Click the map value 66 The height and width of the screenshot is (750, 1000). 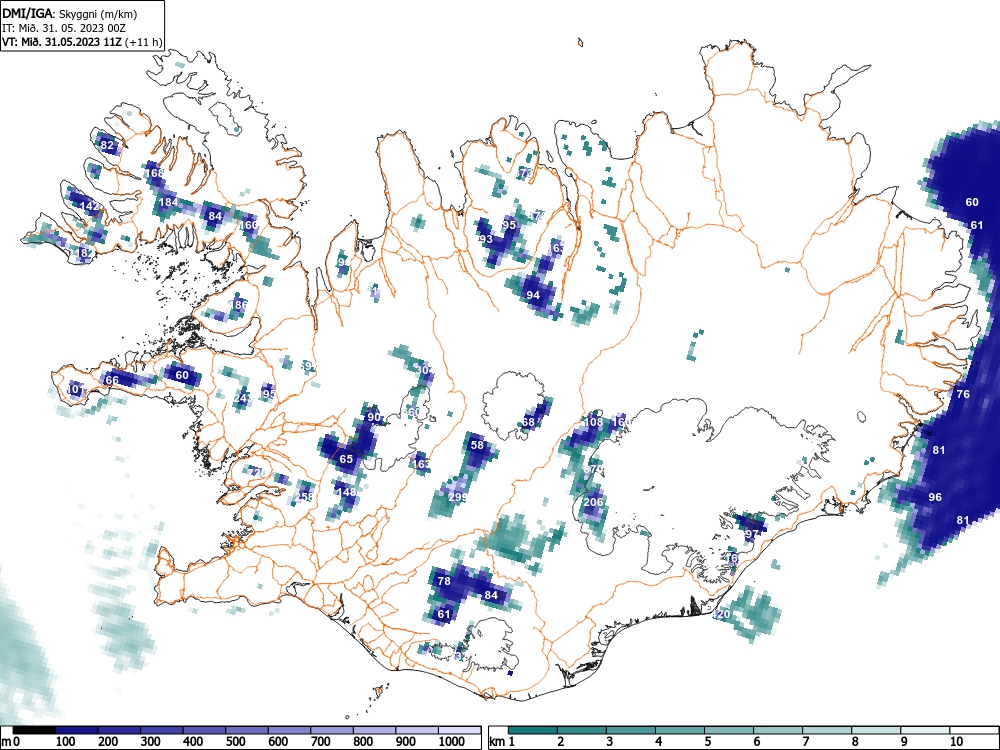click(x=112, y=380)
